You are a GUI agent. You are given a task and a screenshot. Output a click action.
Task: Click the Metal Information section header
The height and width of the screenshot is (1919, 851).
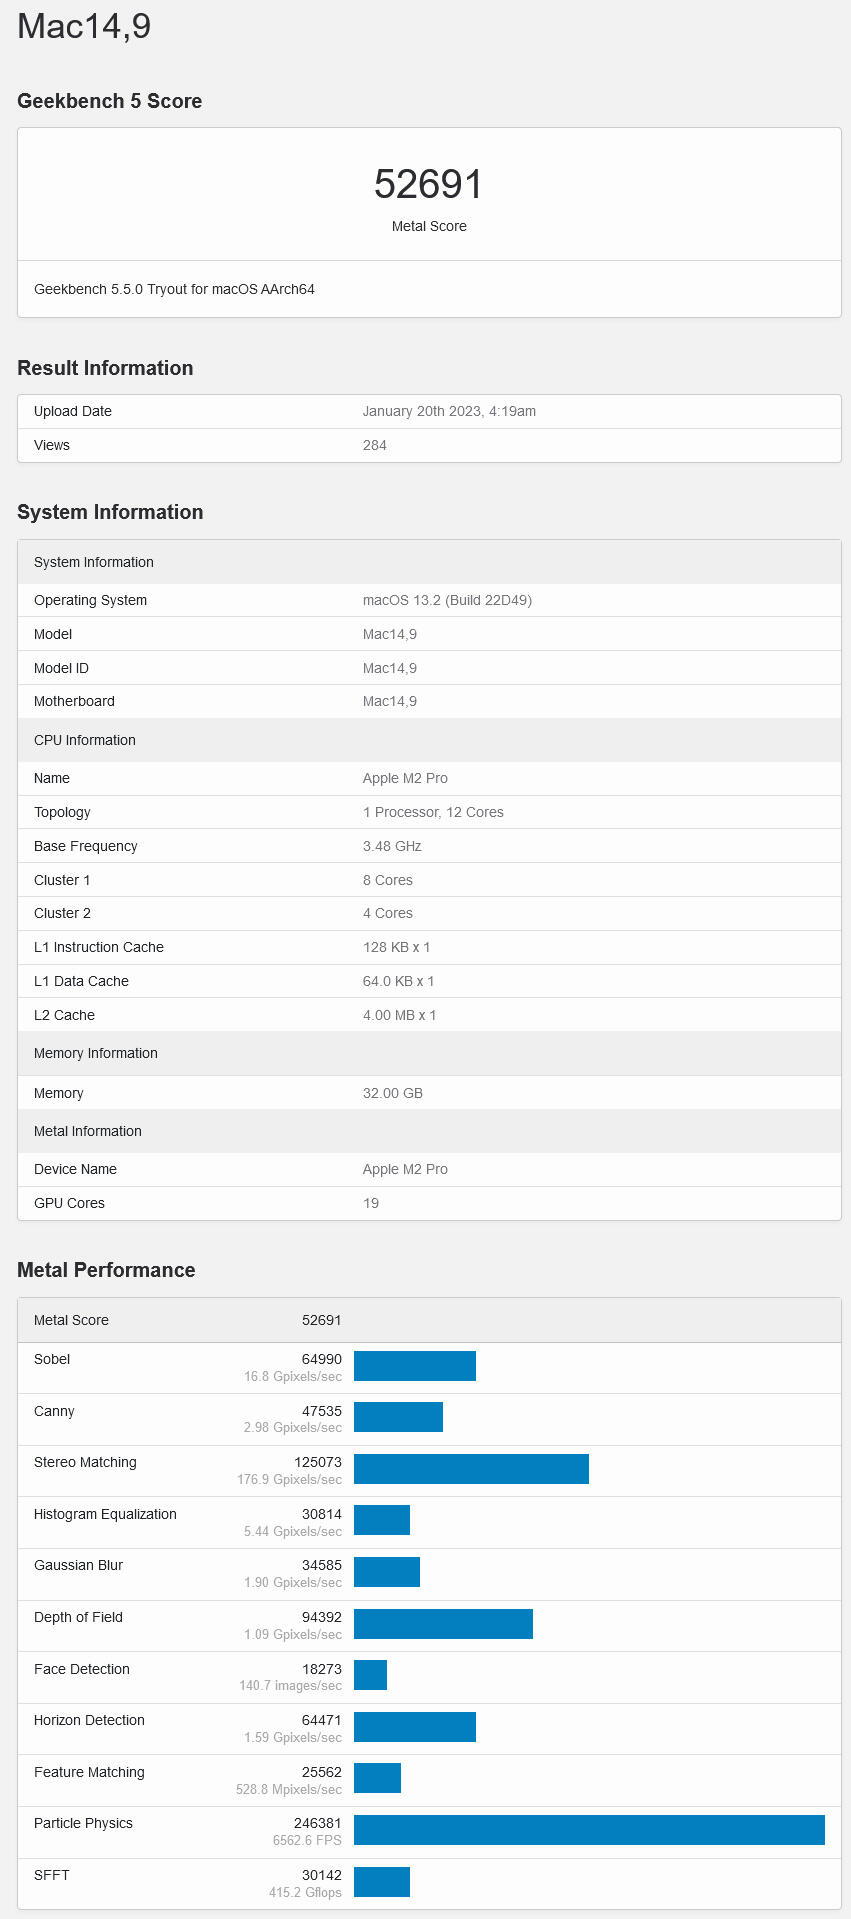88,1131
